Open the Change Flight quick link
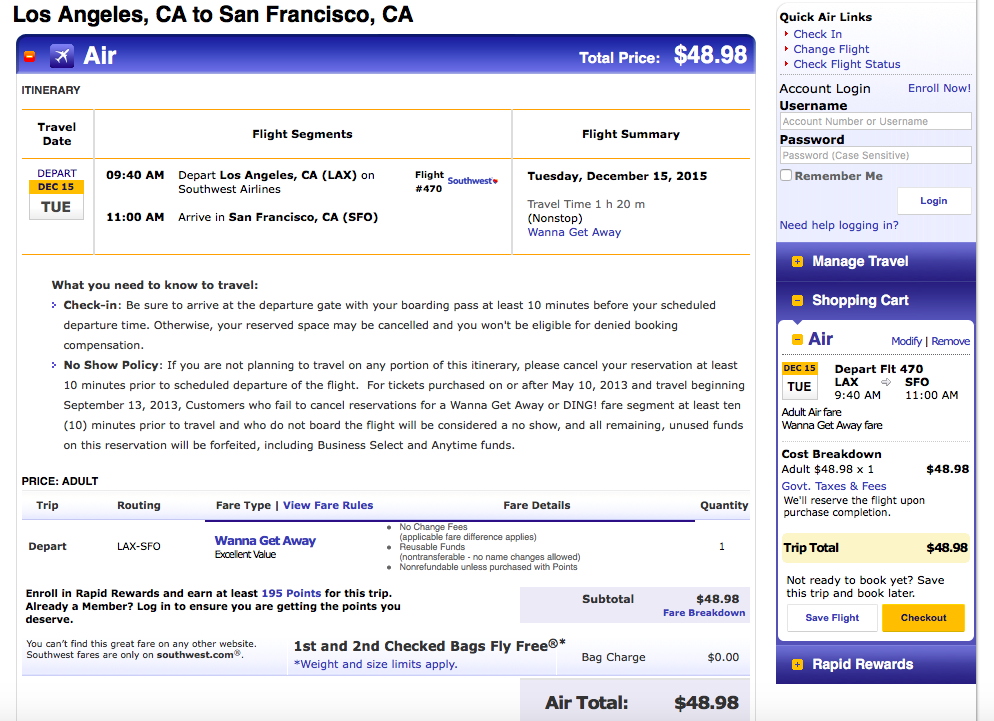 (831, 49)
